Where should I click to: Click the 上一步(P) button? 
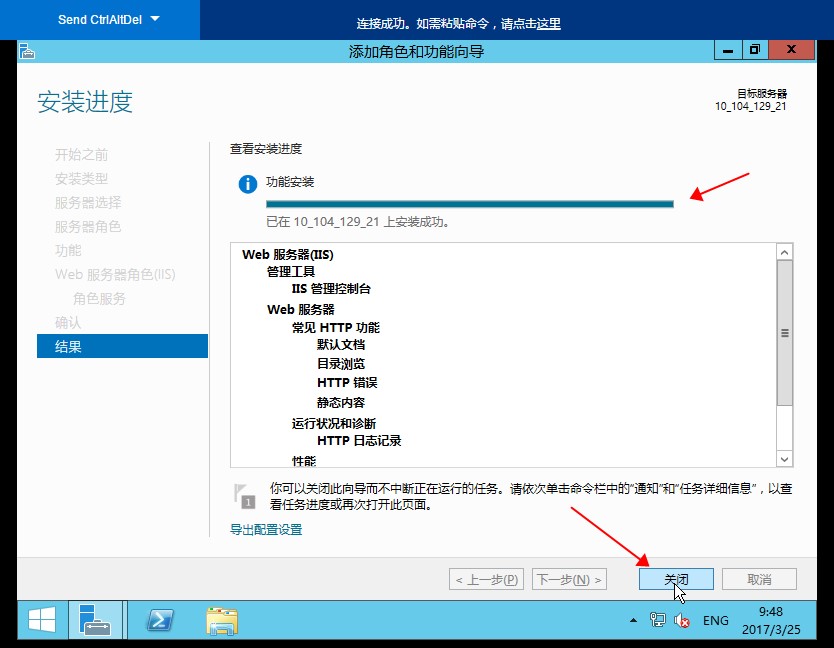point(487,579)
